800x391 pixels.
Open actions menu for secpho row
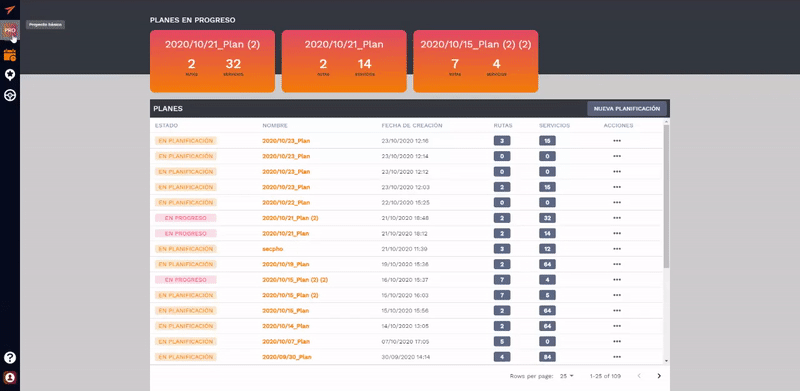pyautogui.click(x=617, y=249)
